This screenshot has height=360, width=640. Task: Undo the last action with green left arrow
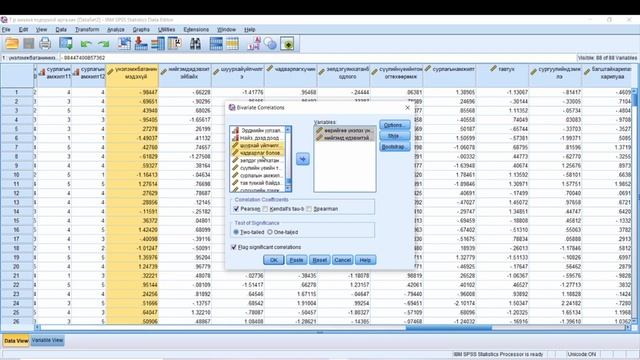[x=86, y=44]
